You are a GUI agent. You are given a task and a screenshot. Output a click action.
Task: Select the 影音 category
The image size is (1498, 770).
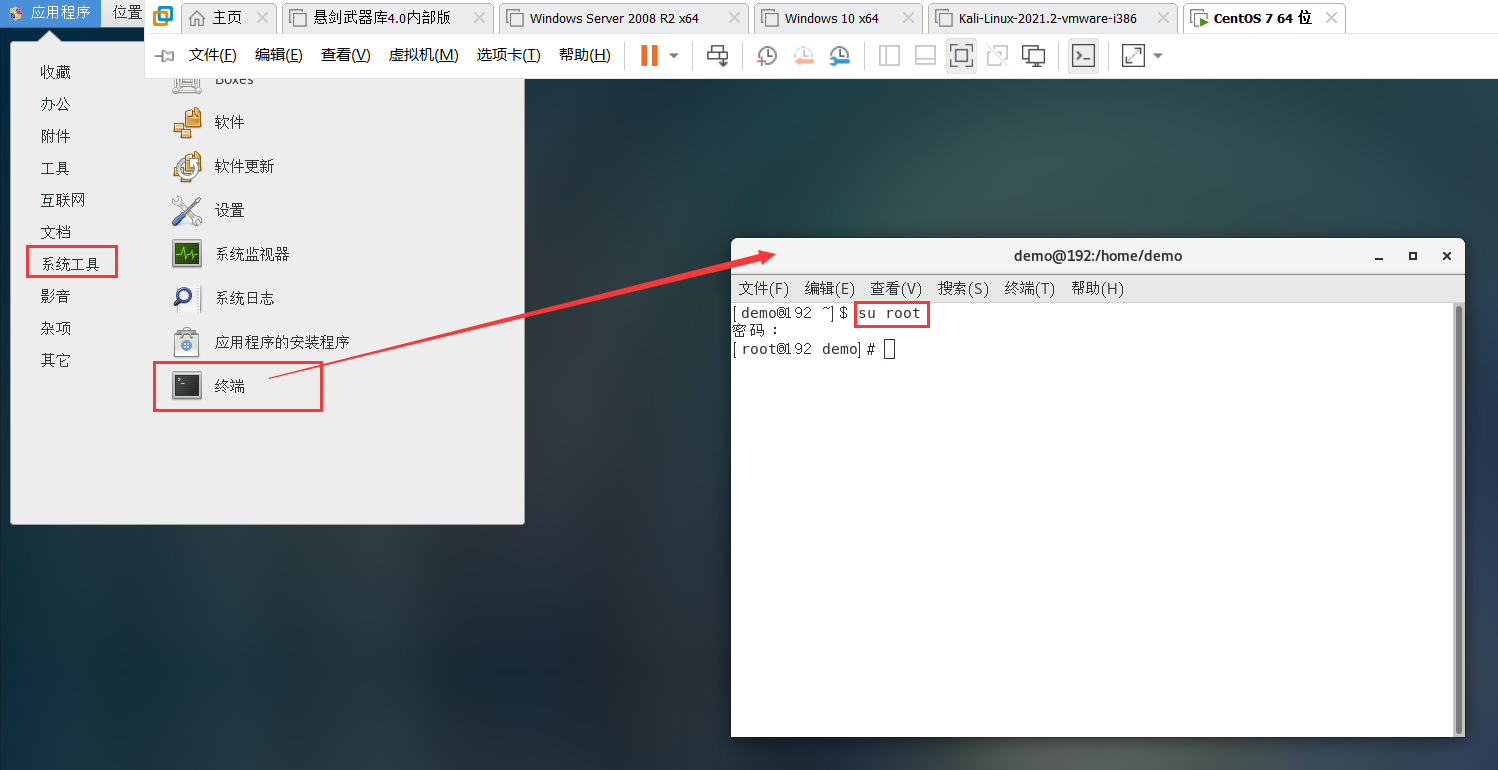tap(56, 296)
